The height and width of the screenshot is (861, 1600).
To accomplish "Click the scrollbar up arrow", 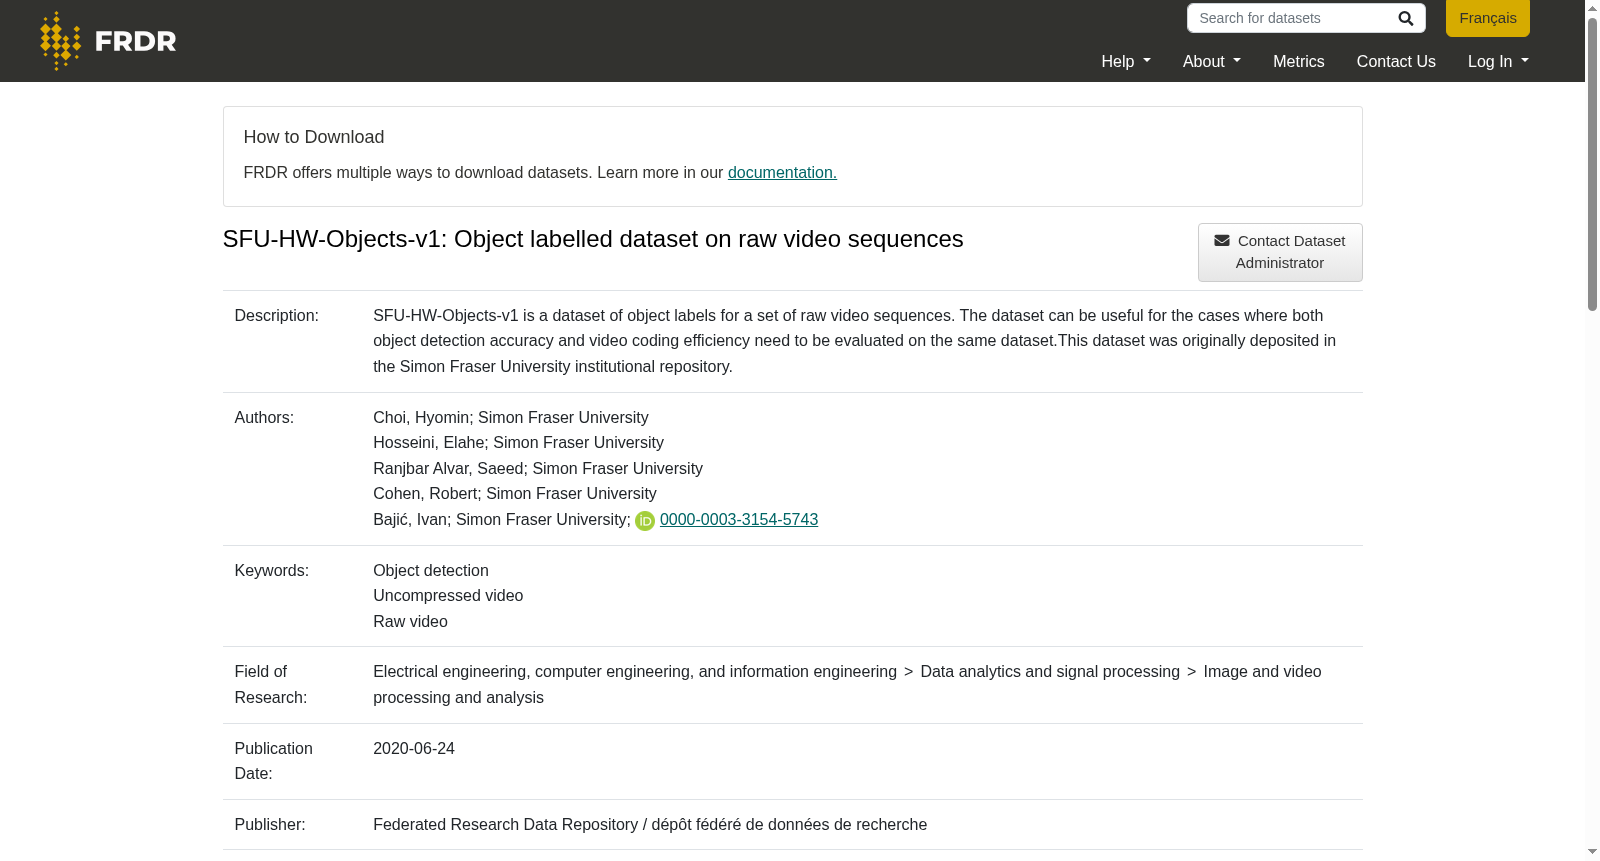I will (x=1592, y=8).
